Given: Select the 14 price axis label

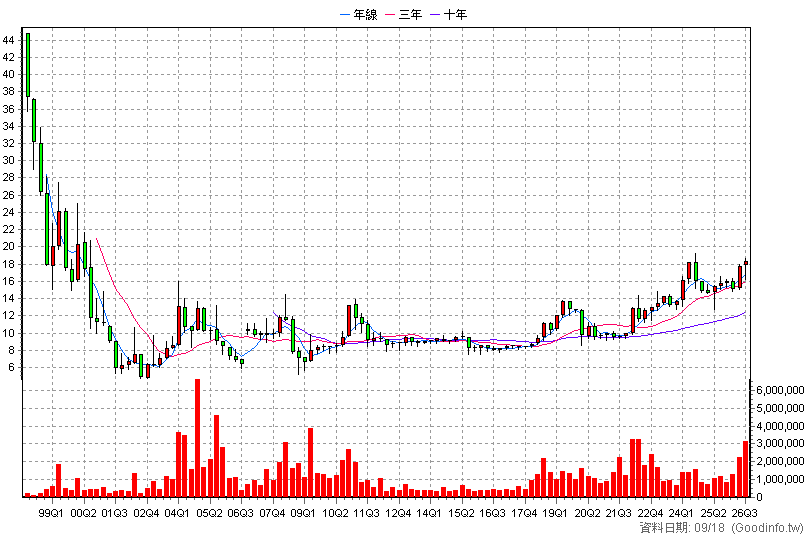Looking at the screenshot, I should coord(9,298).
